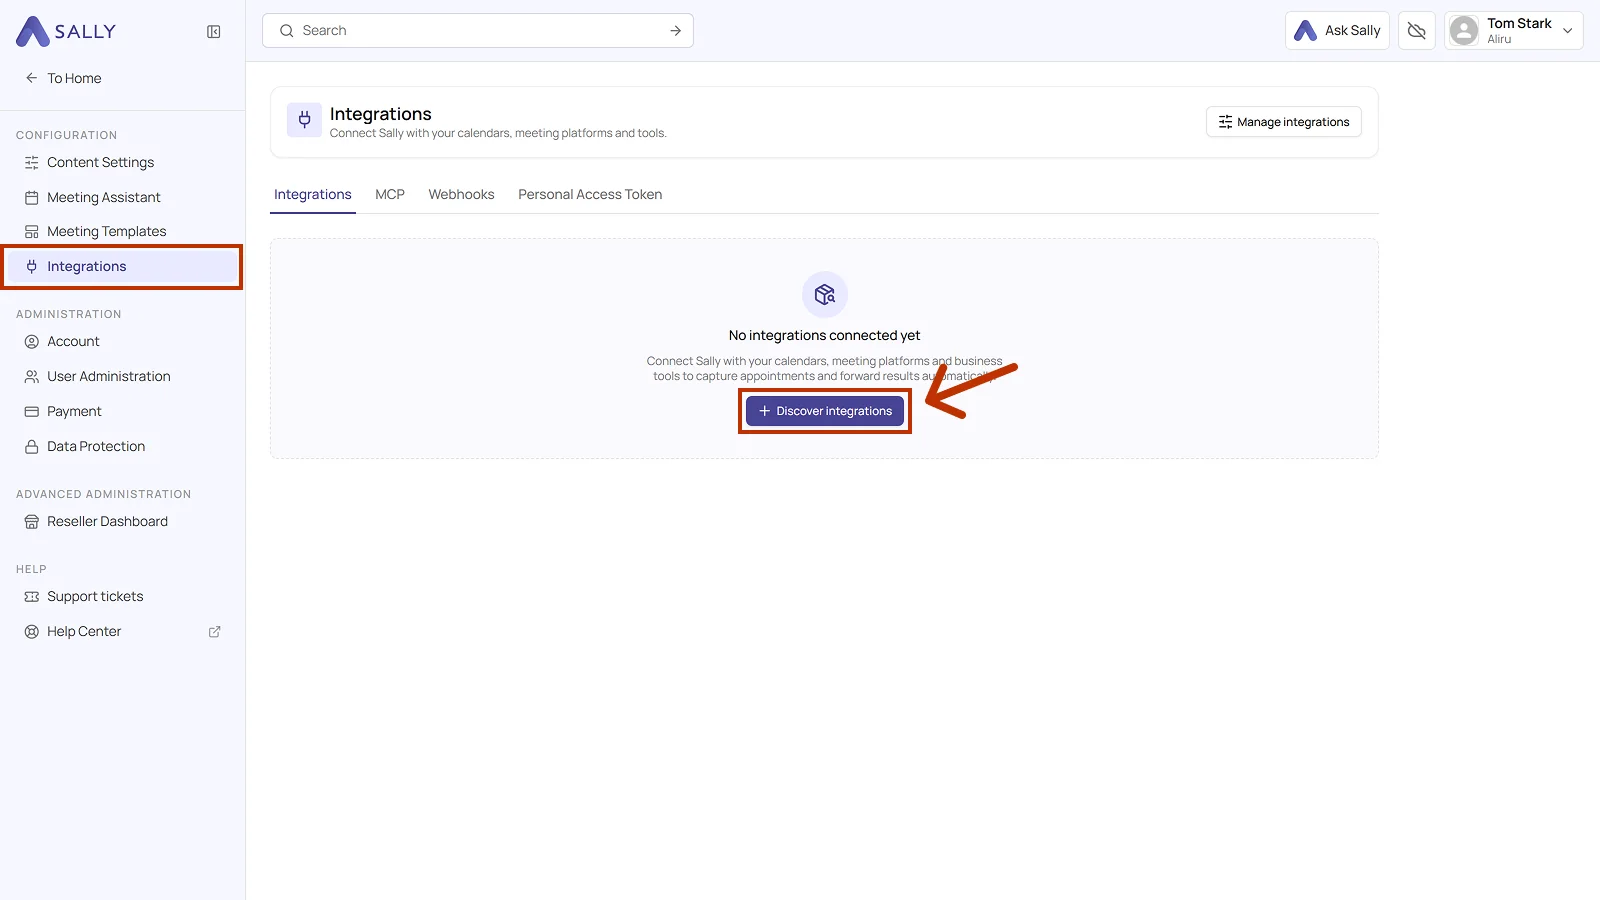1600x900 pixels.
Task: Open User Administration page
Action: click(122, 376)
